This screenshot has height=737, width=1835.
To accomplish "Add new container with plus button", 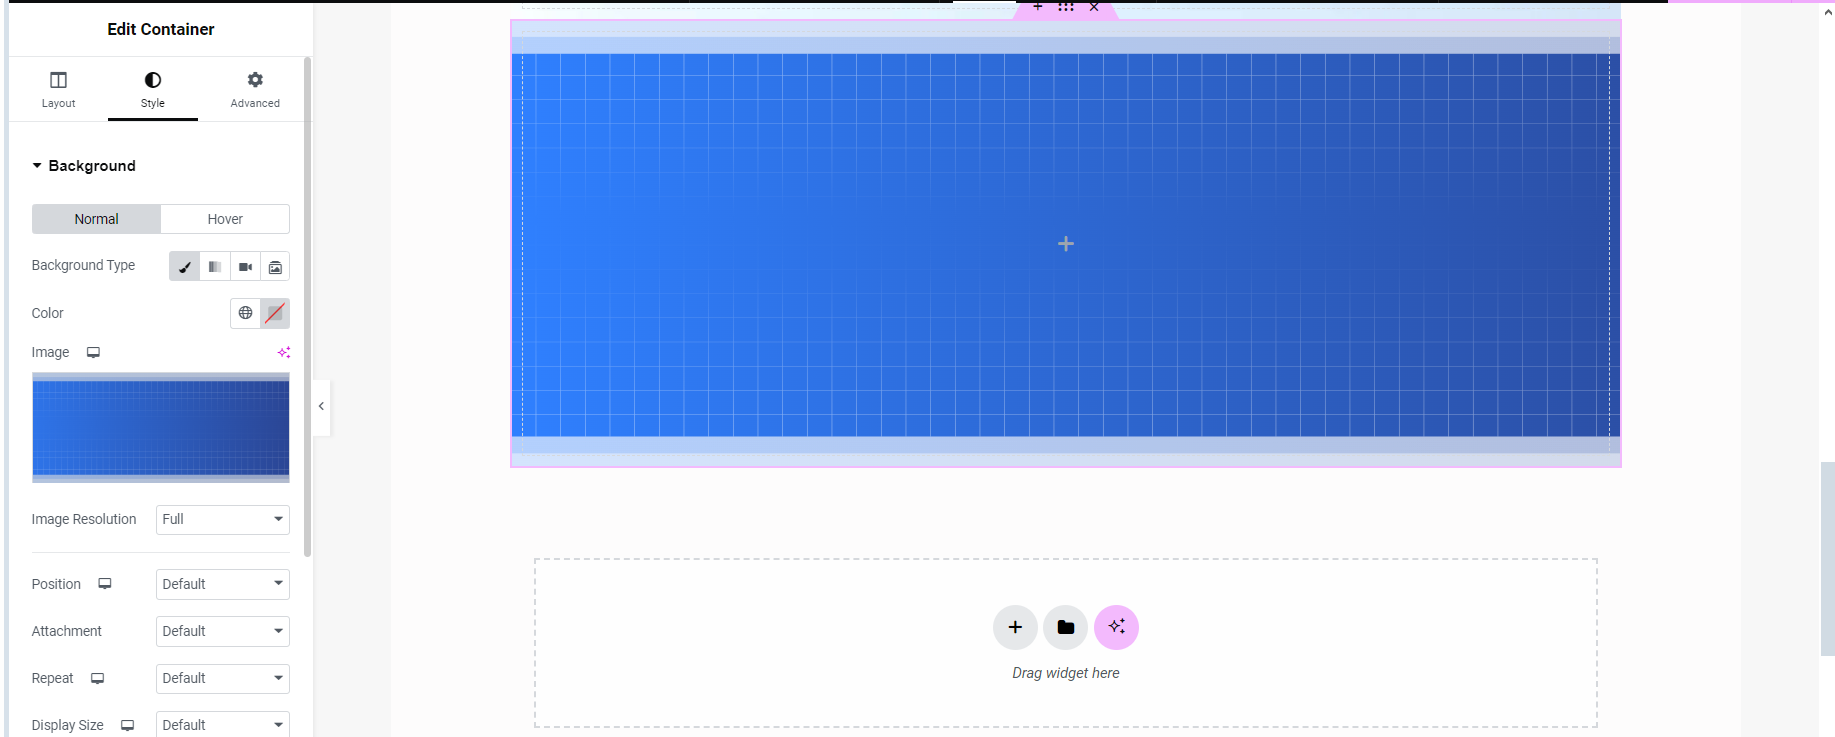I will point(1015,627).
